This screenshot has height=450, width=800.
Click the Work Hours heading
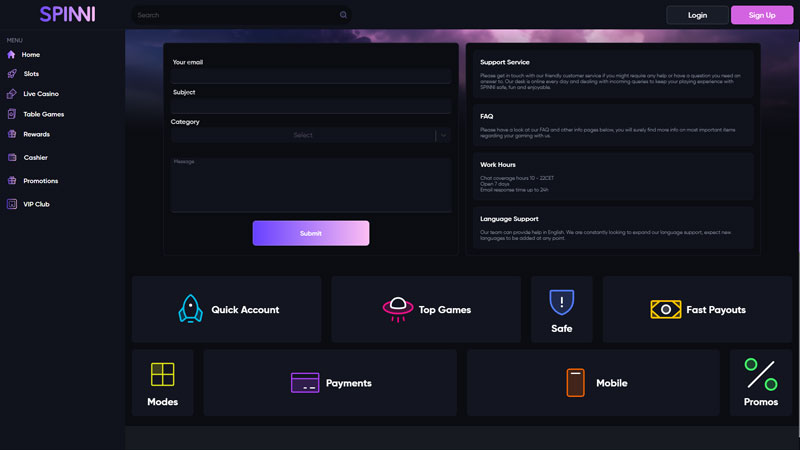click(x=497, y=165)
